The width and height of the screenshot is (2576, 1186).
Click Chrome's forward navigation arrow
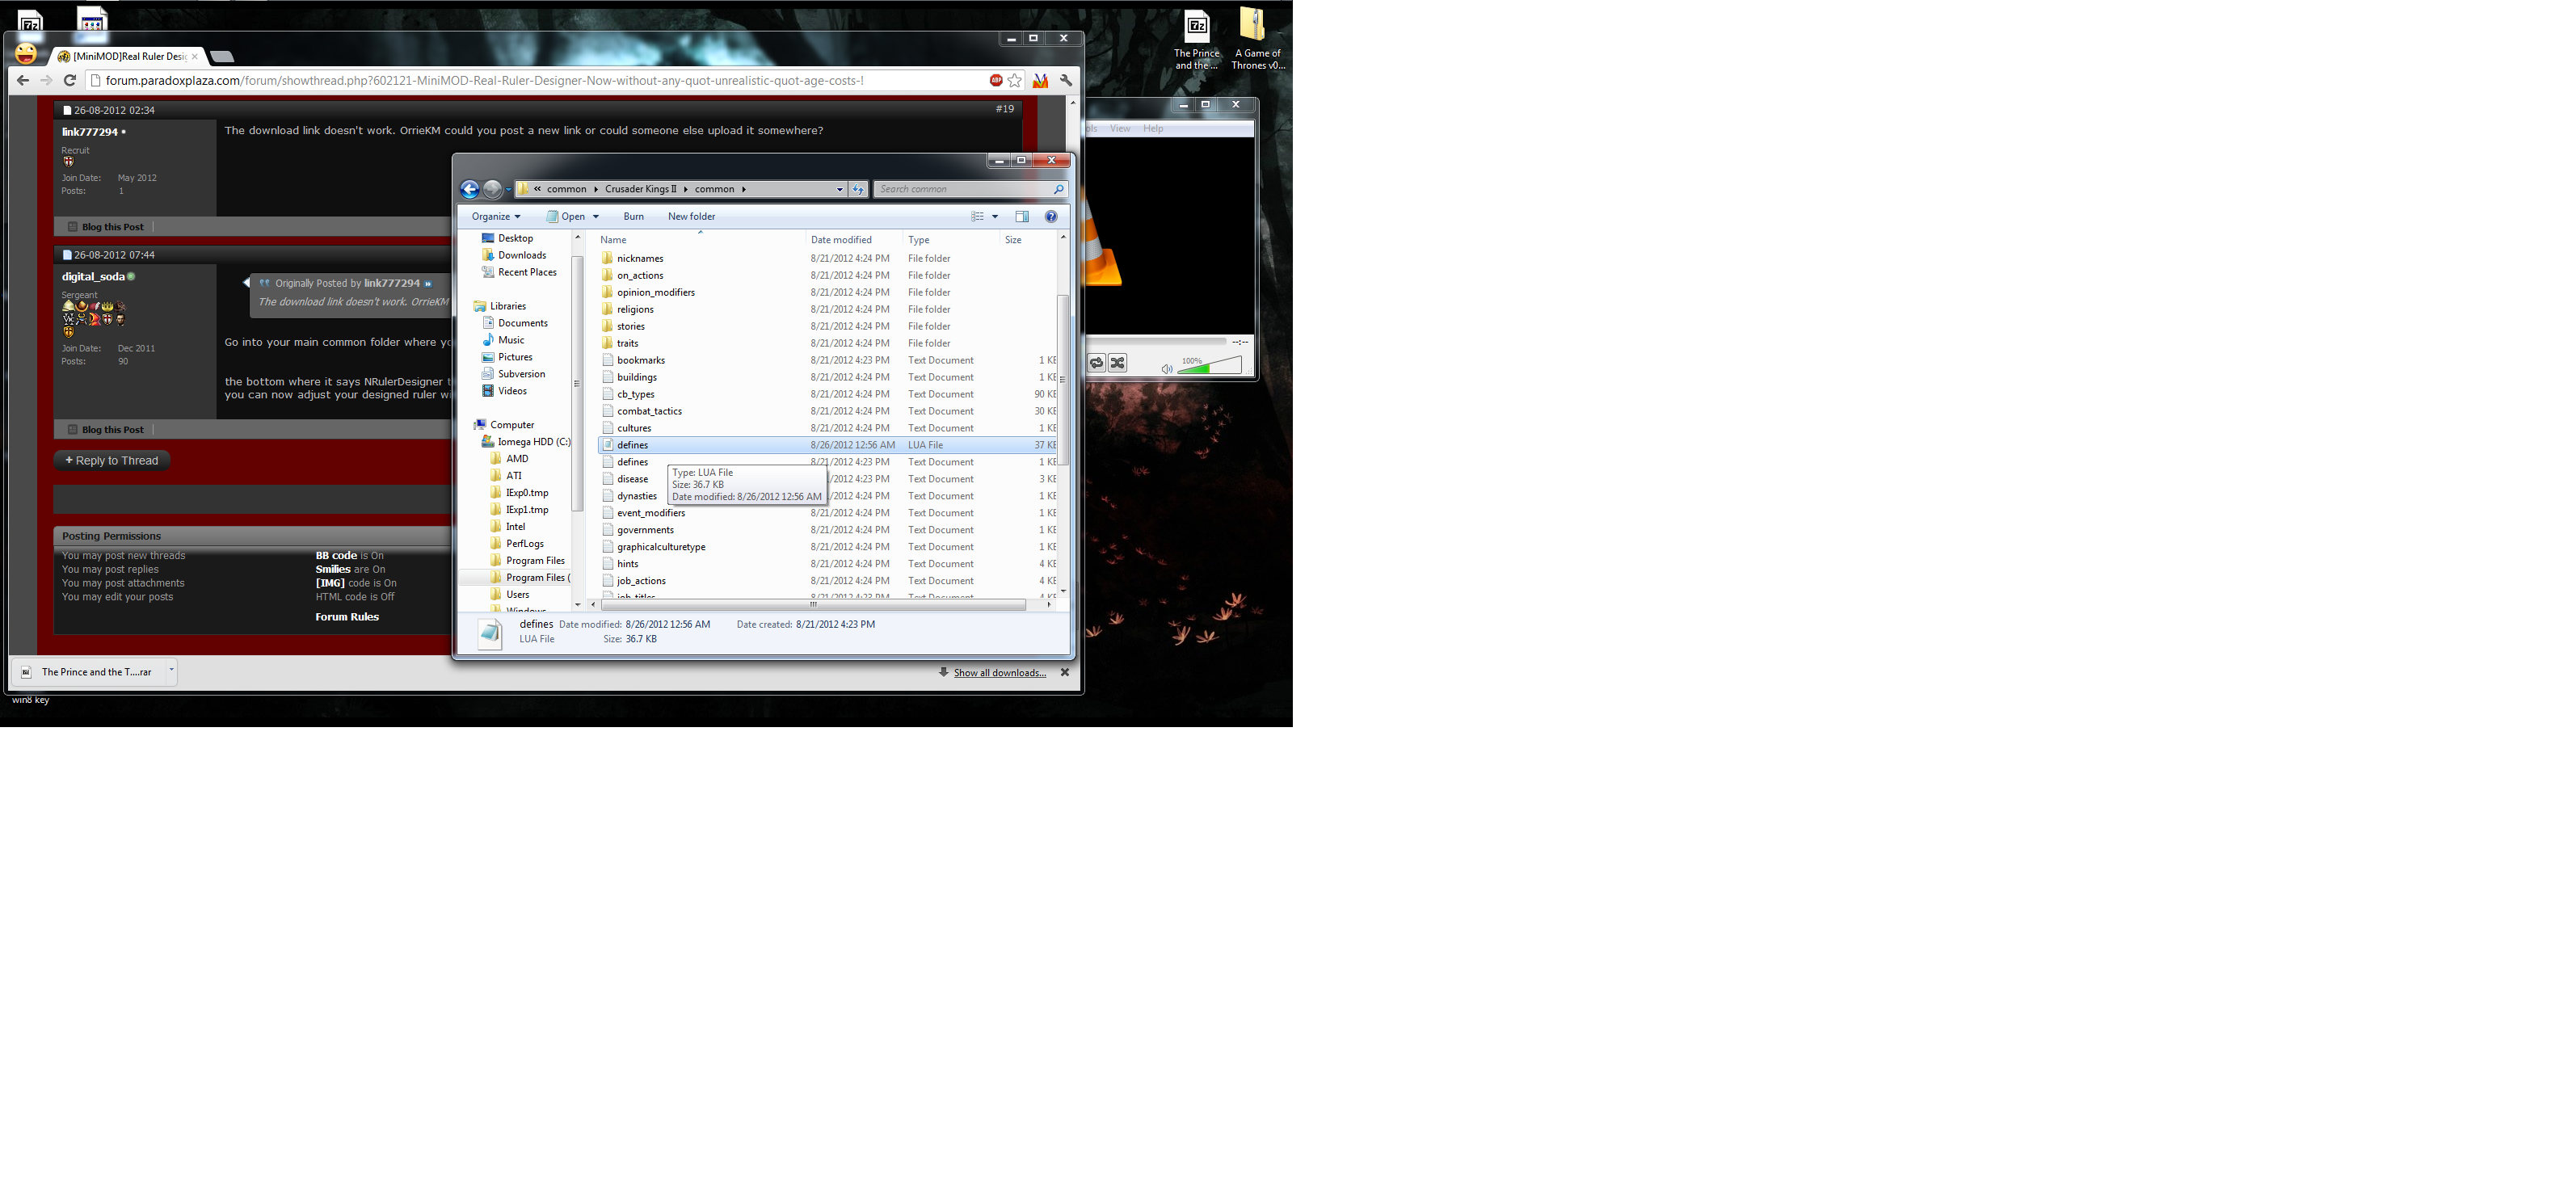tap(46, 80)
